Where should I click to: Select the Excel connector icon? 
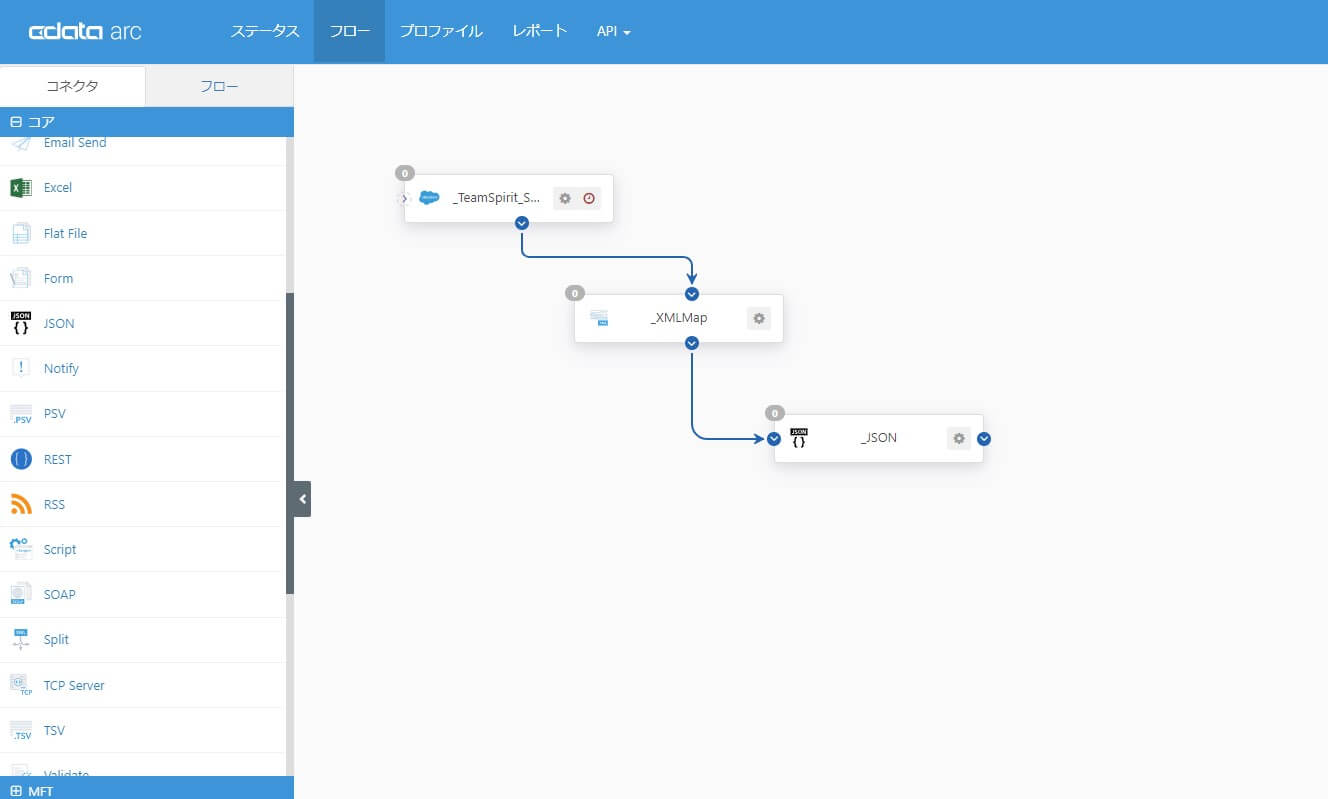[x=21, y=188]
